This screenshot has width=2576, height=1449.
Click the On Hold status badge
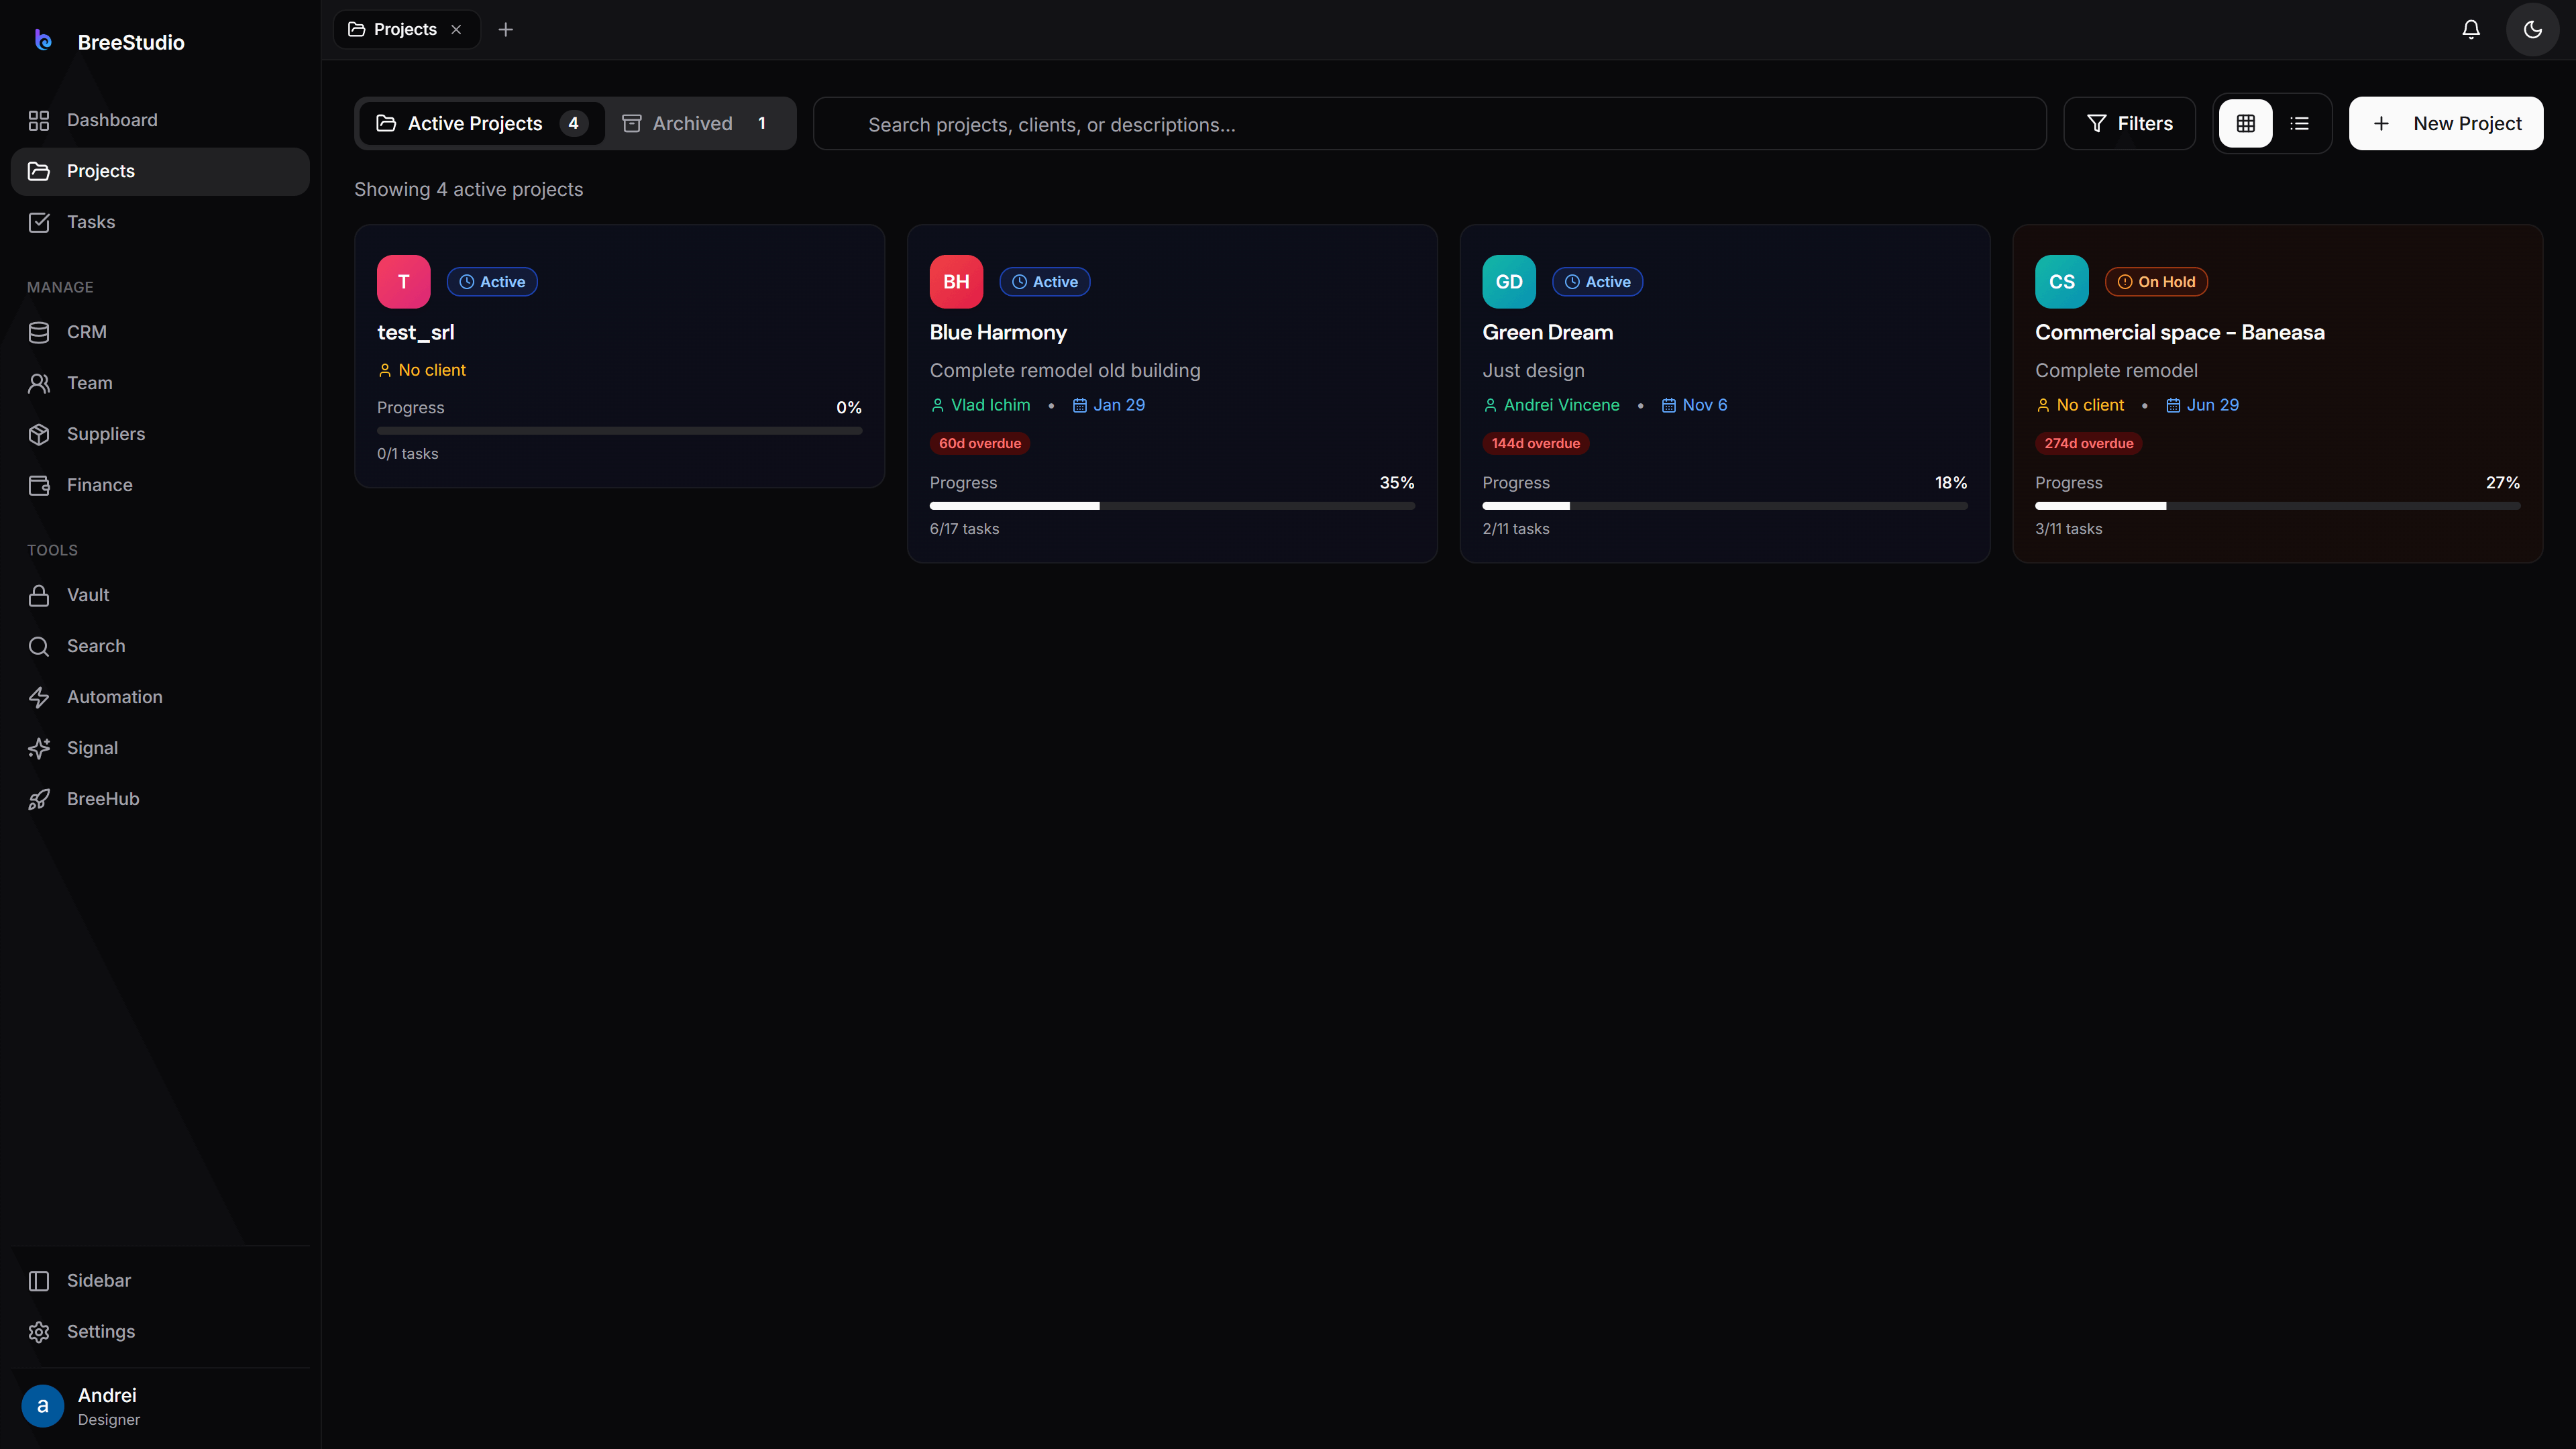[2156, 282]
